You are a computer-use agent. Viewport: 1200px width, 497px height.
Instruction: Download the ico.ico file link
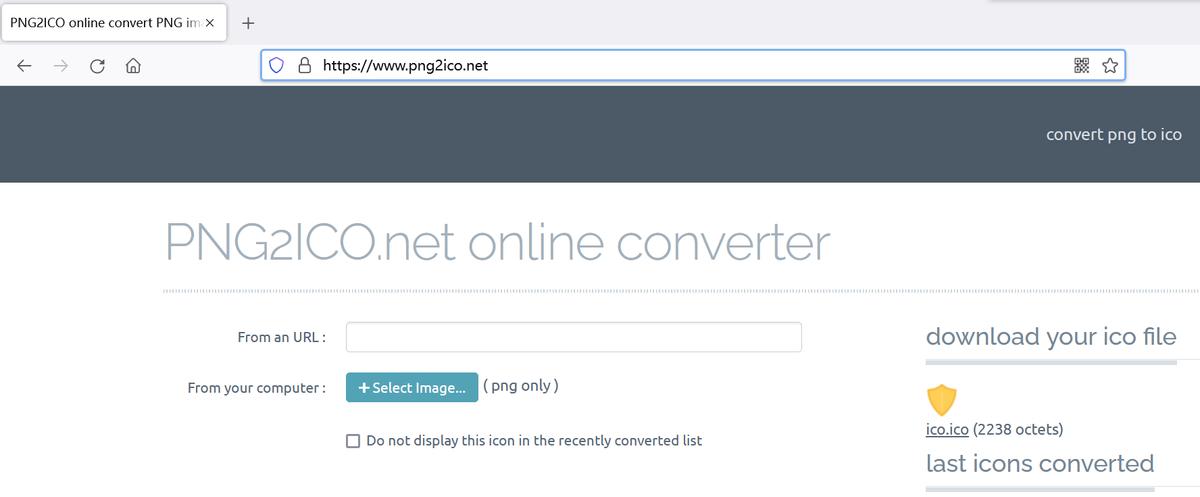(x=947, y=430)
